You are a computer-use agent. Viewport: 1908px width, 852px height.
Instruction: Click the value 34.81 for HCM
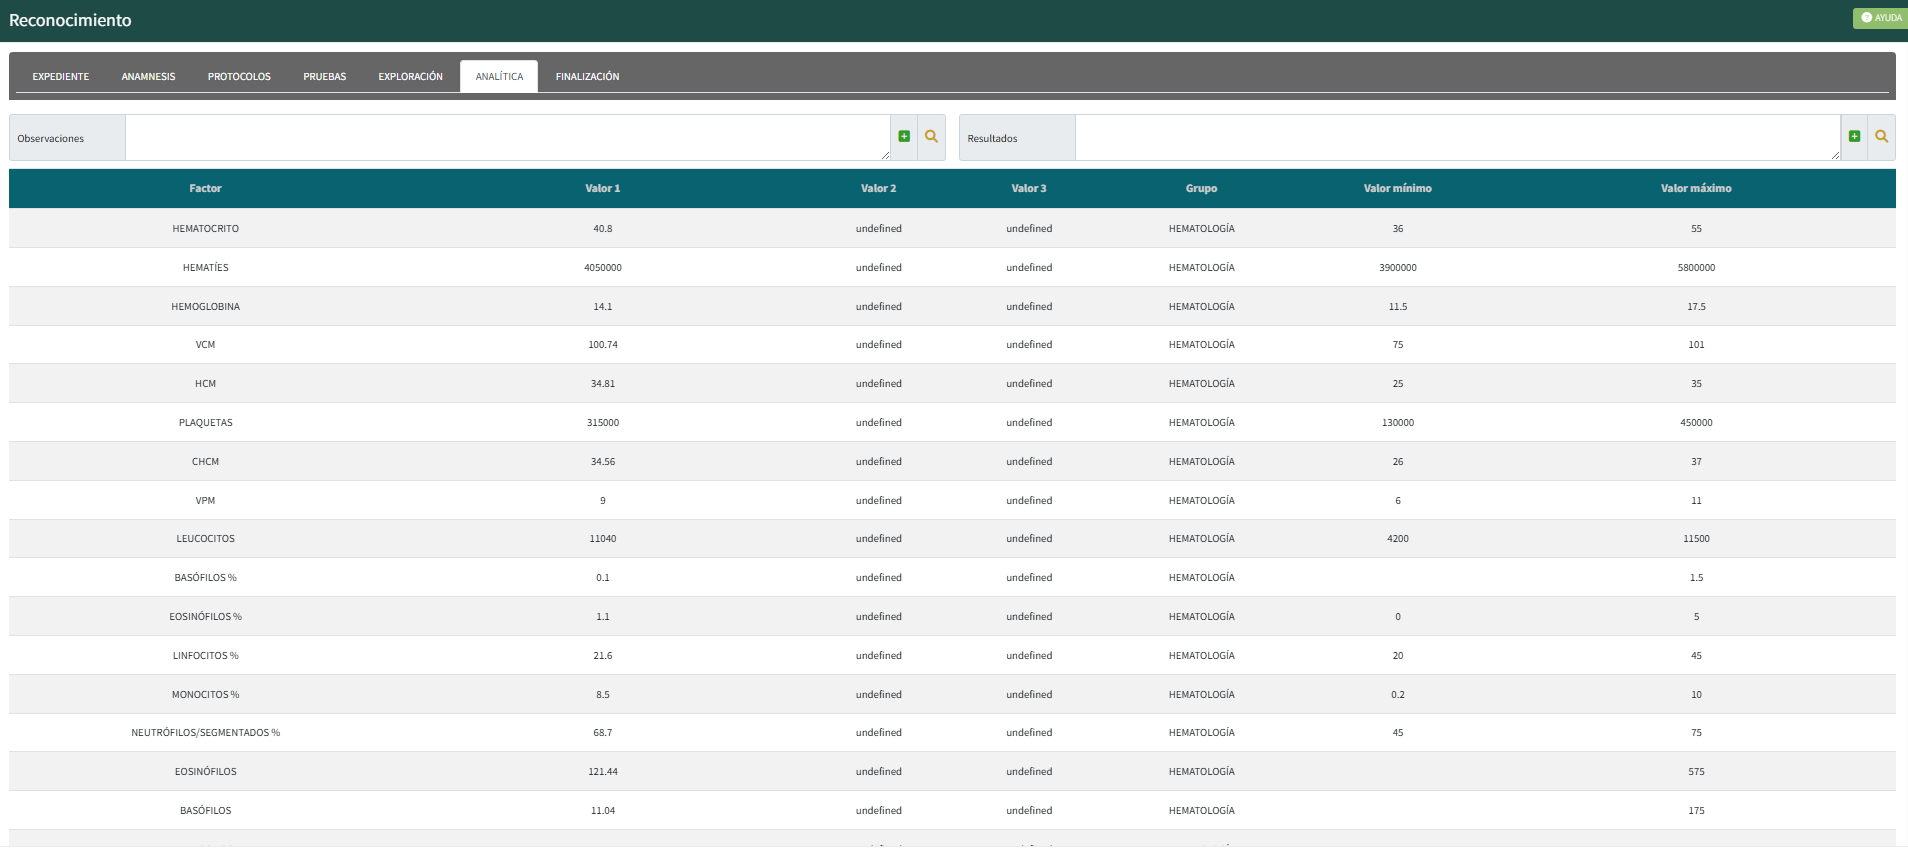click(603, 384)
